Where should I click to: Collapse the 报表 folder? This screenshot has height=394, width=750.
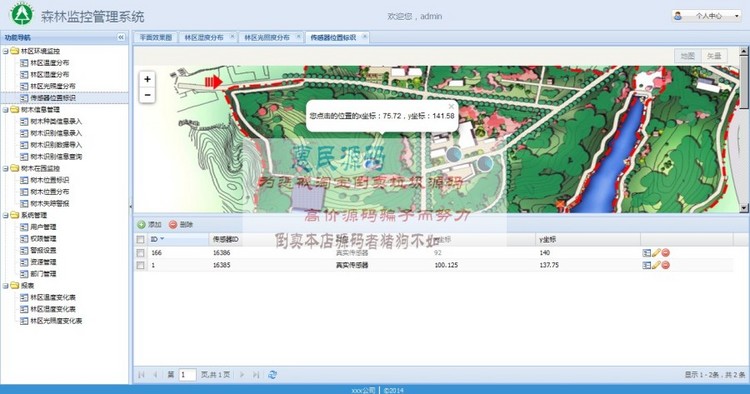[5, 285]
